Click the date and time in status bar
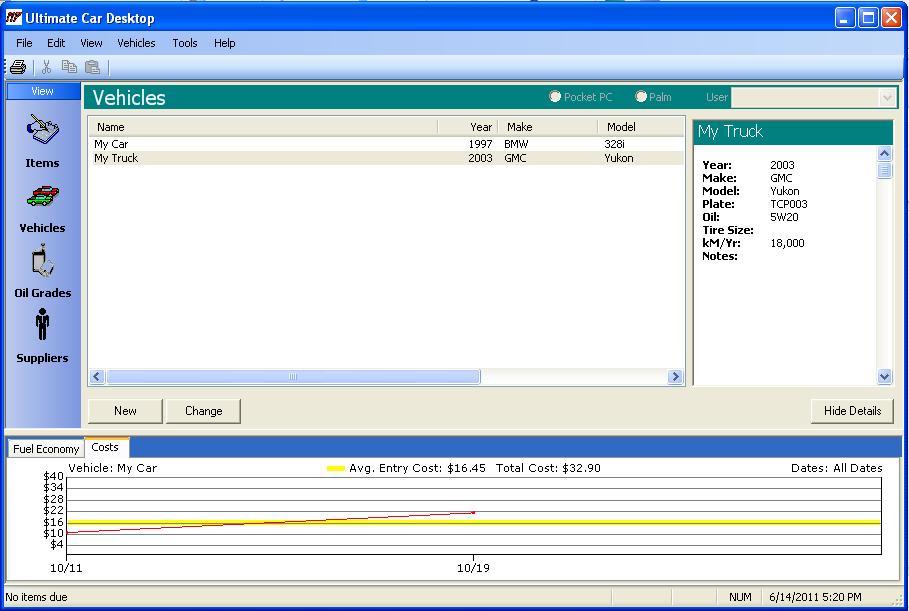 tap(815, 597)
